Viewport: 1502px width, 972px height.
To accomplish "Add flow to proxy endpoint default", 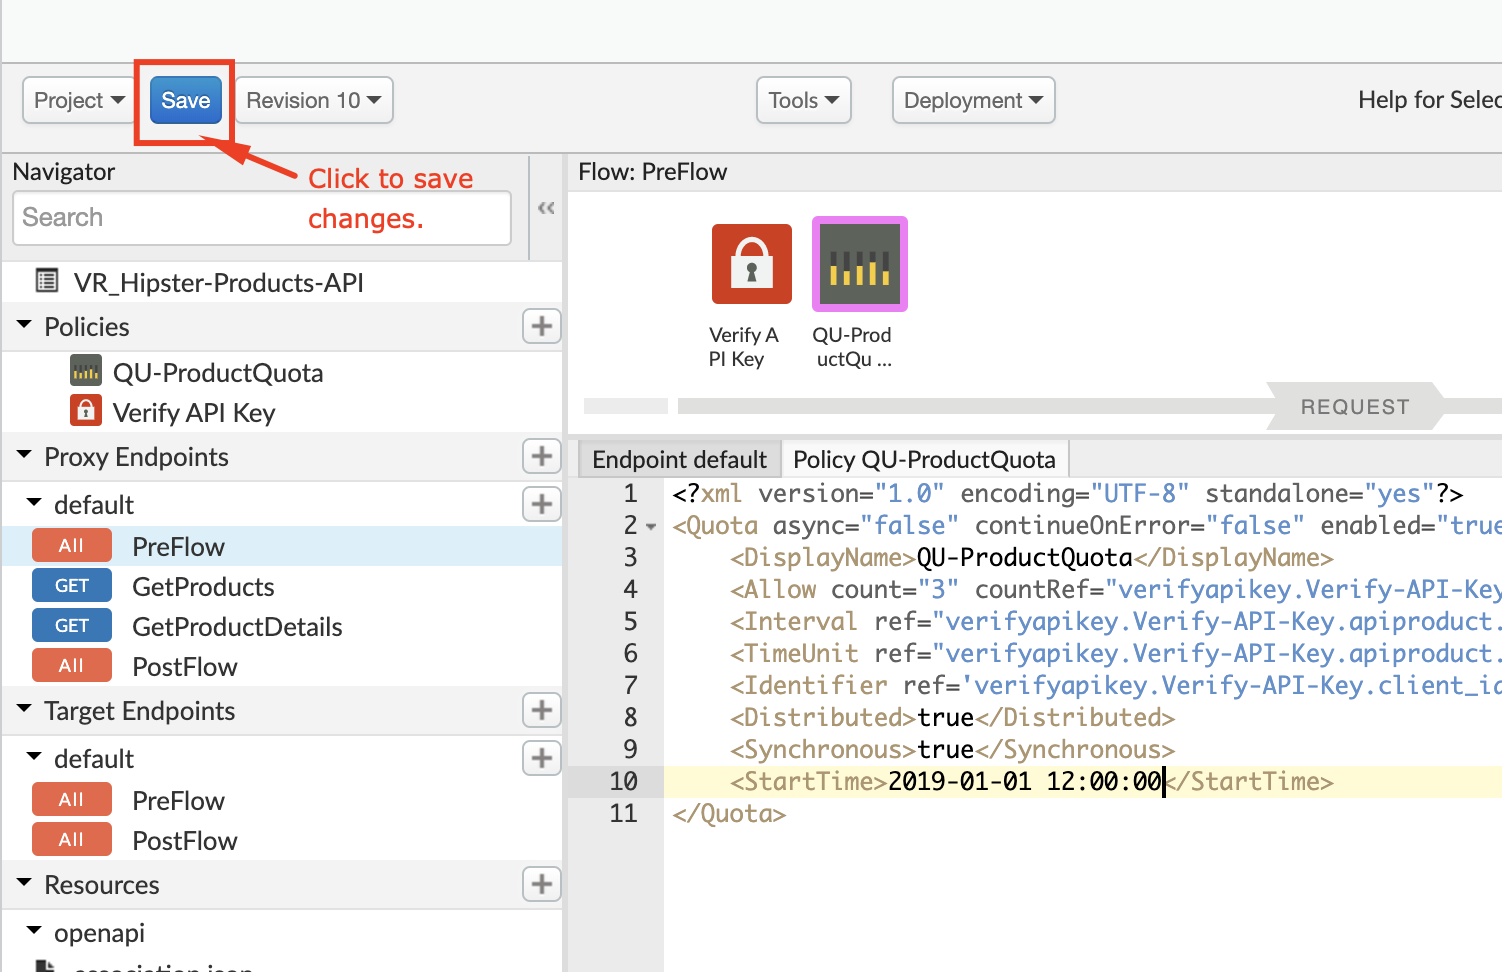I will [542, 504].
